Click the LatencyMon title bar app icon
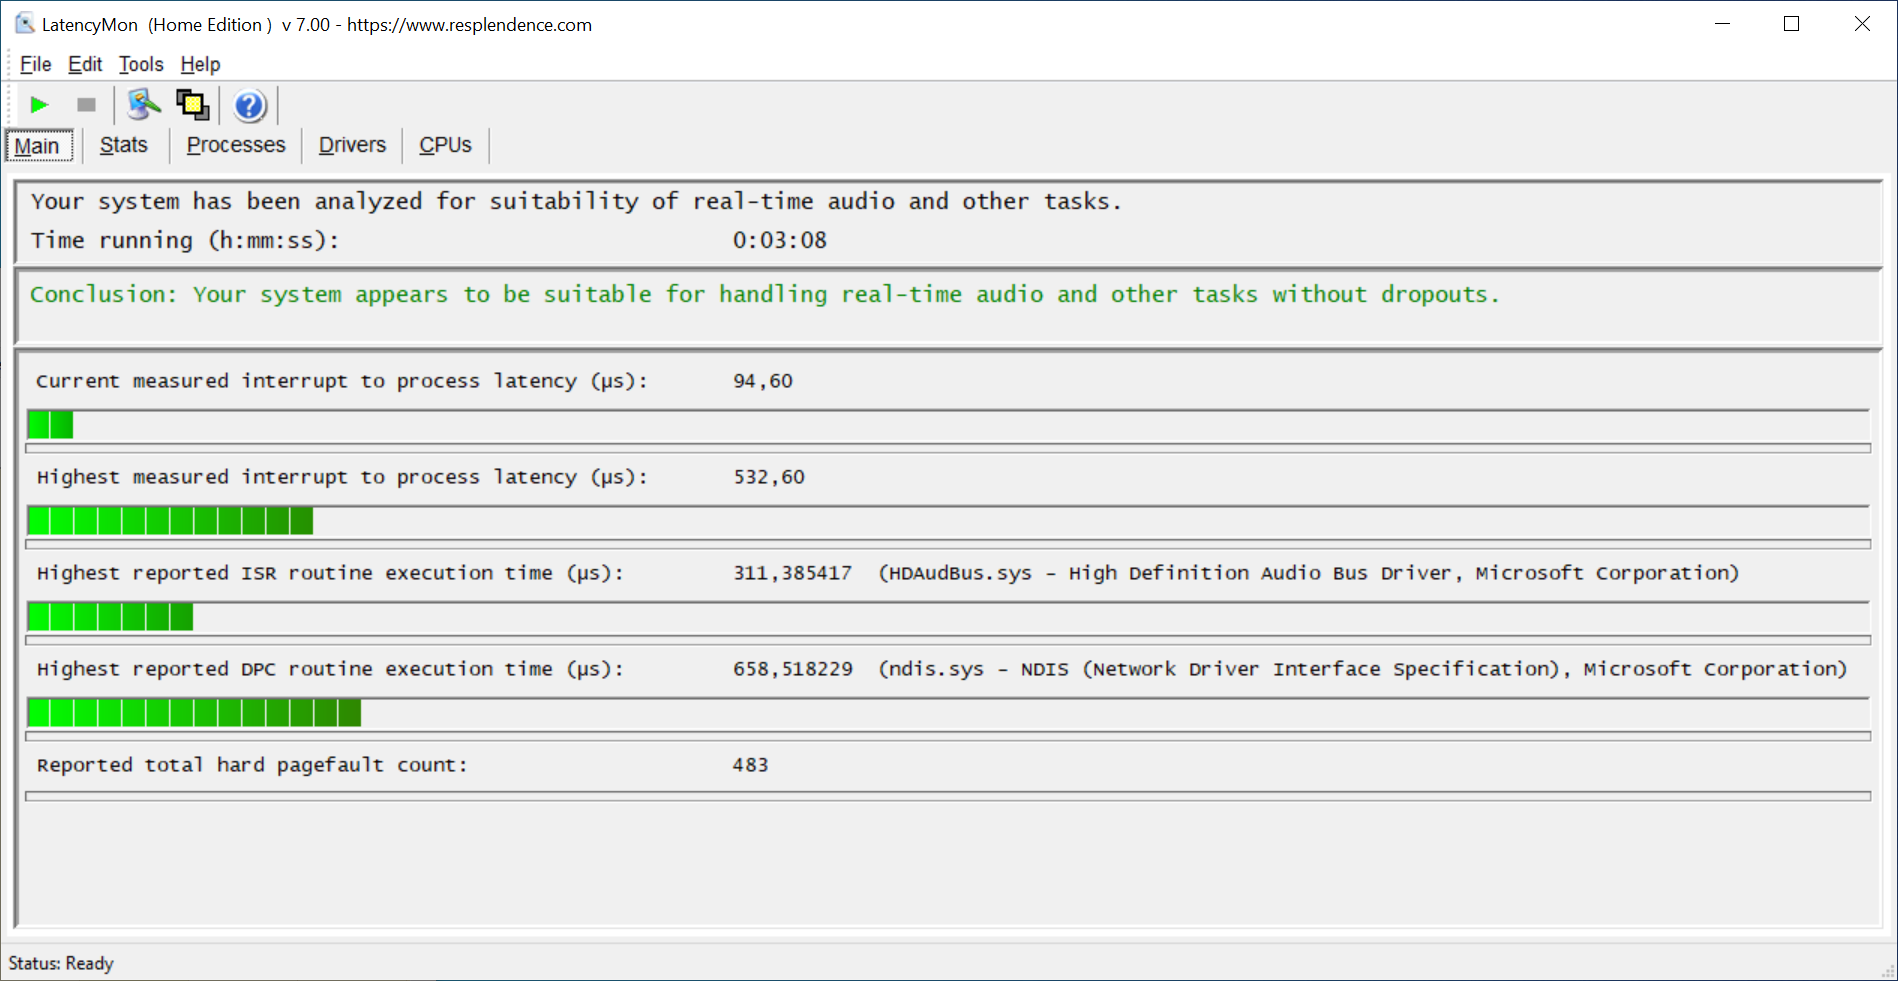Image resolution: width=1898 pixels, height=981 pixels. (x=24, y=24)
